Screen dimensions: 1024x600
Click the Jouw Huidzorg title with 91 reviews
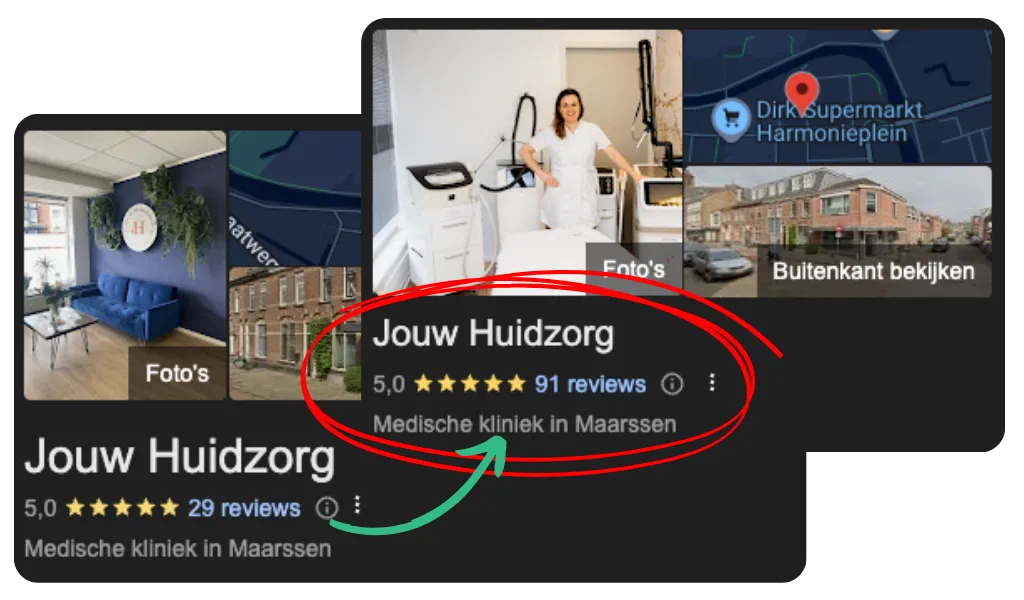[x=493, y=334]
